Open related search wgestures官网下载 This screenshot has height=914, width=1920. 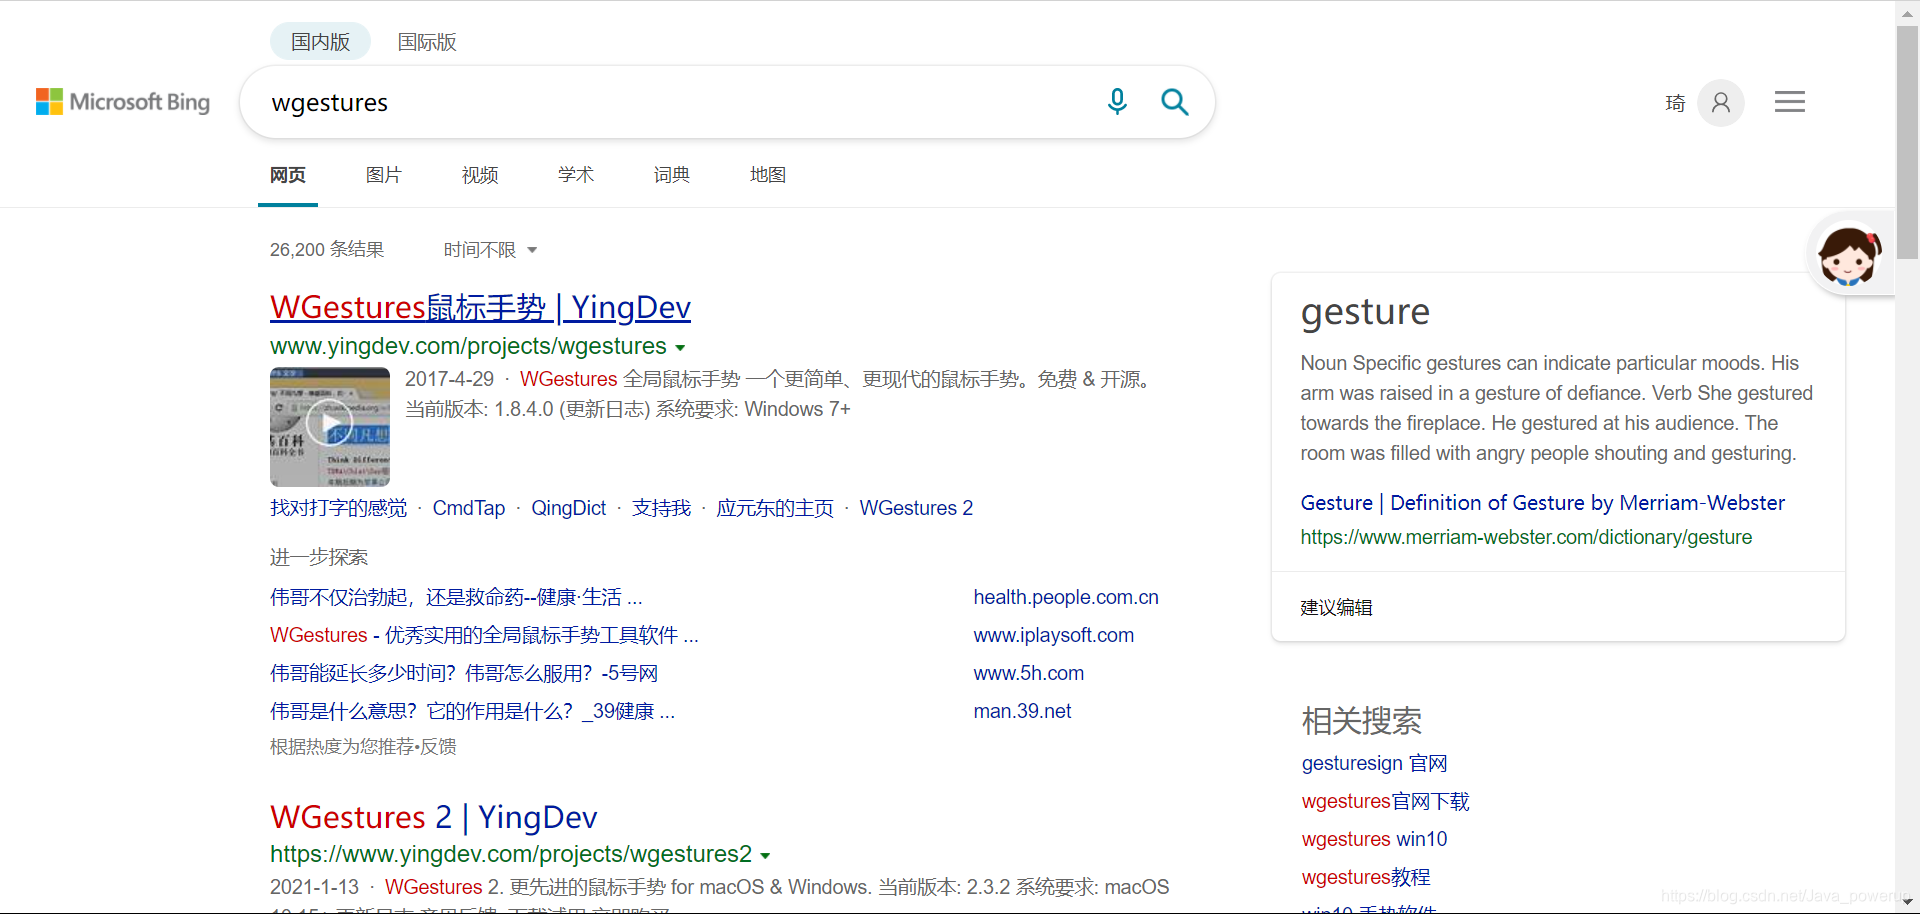click(1385, 801)
